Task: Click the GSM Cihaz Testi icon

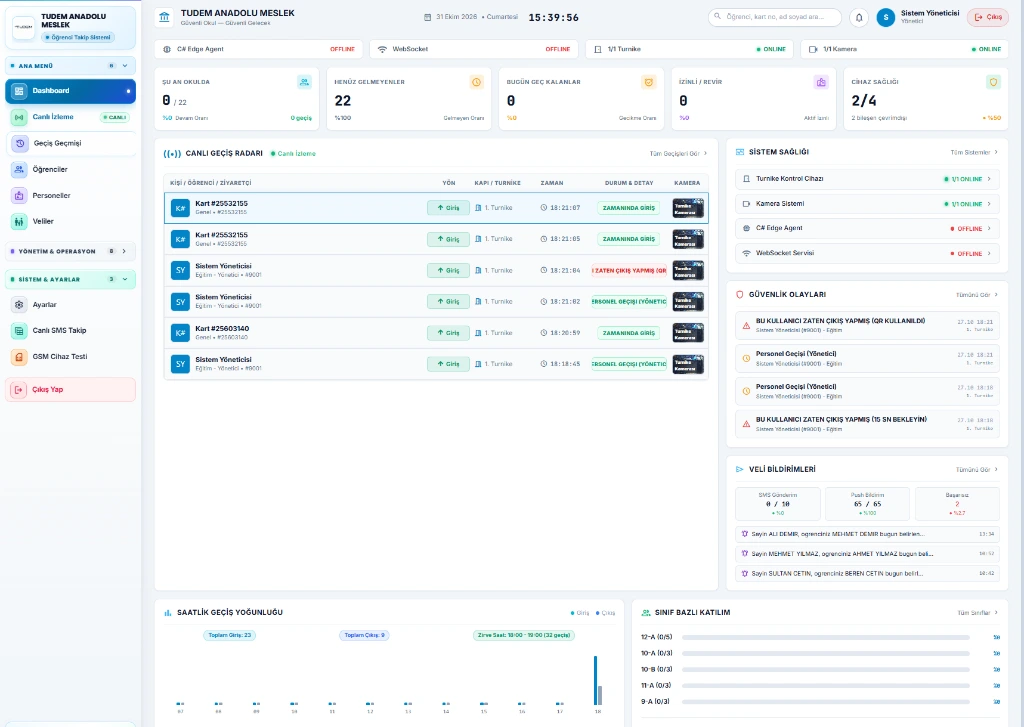Action: click(x=19, y=357)
